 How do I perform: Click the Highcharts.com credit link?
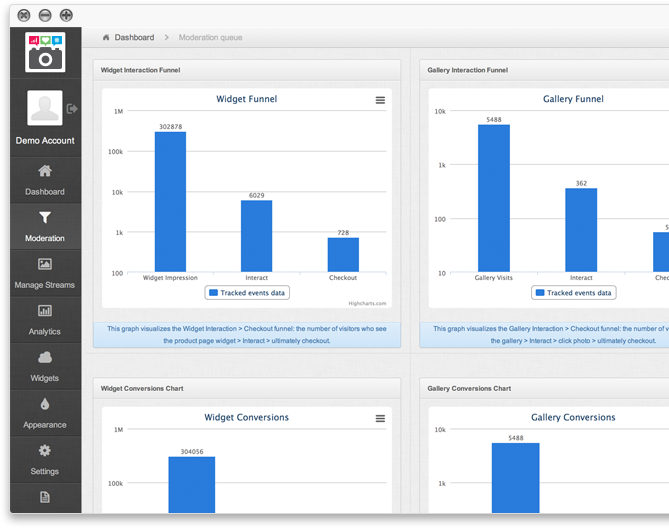[x=367, y=304]
